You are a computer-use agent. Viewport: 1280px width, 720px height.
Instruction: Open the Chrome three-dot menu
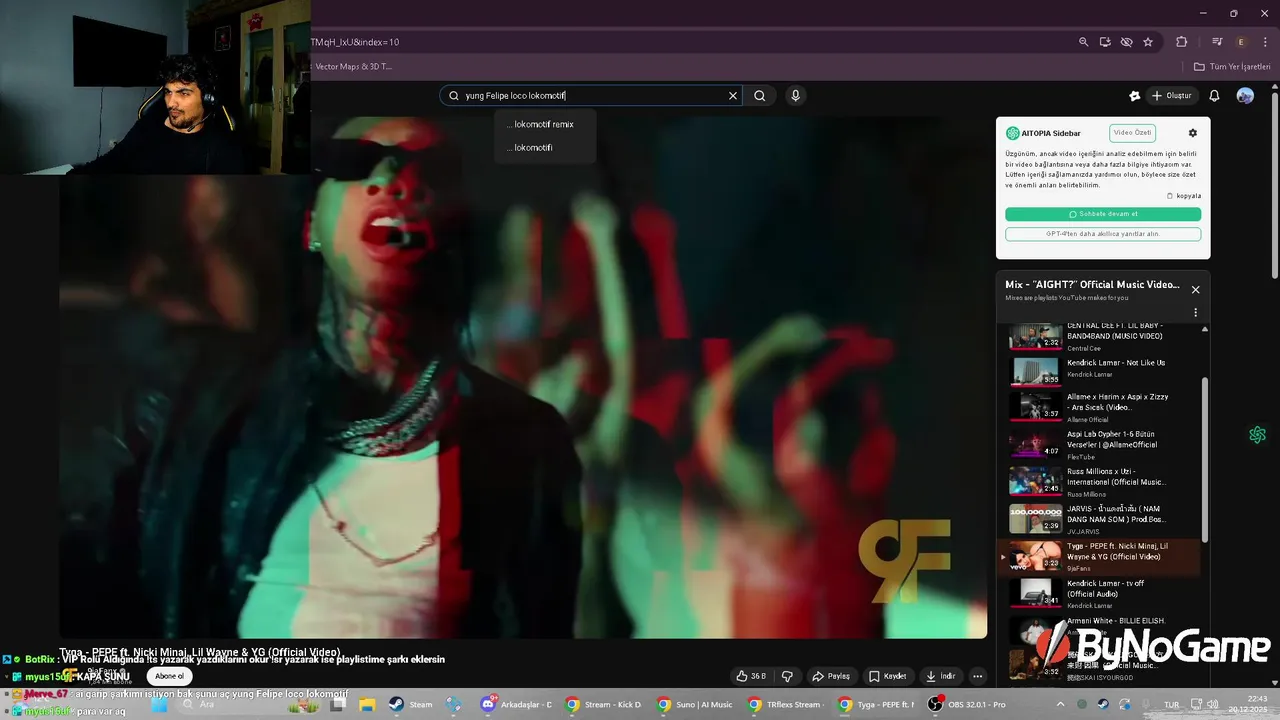pos(1263,42)
